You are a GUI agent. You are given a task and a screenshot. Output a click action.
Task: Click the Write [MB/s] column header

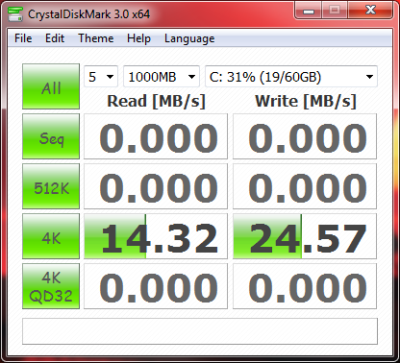pos(305,101)
